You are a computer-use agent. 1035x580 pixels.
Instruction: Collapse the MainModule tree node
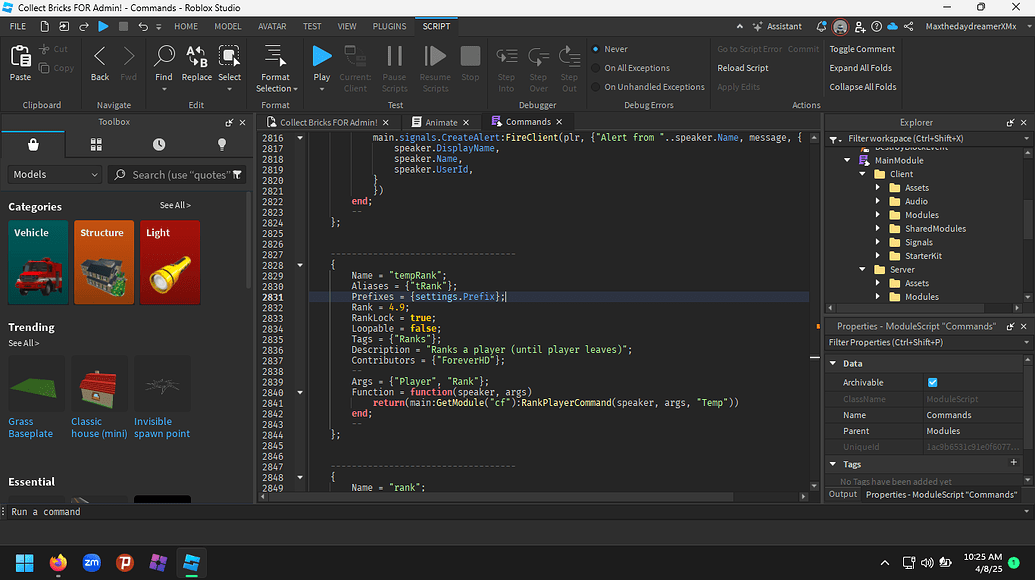pos(847,160)
